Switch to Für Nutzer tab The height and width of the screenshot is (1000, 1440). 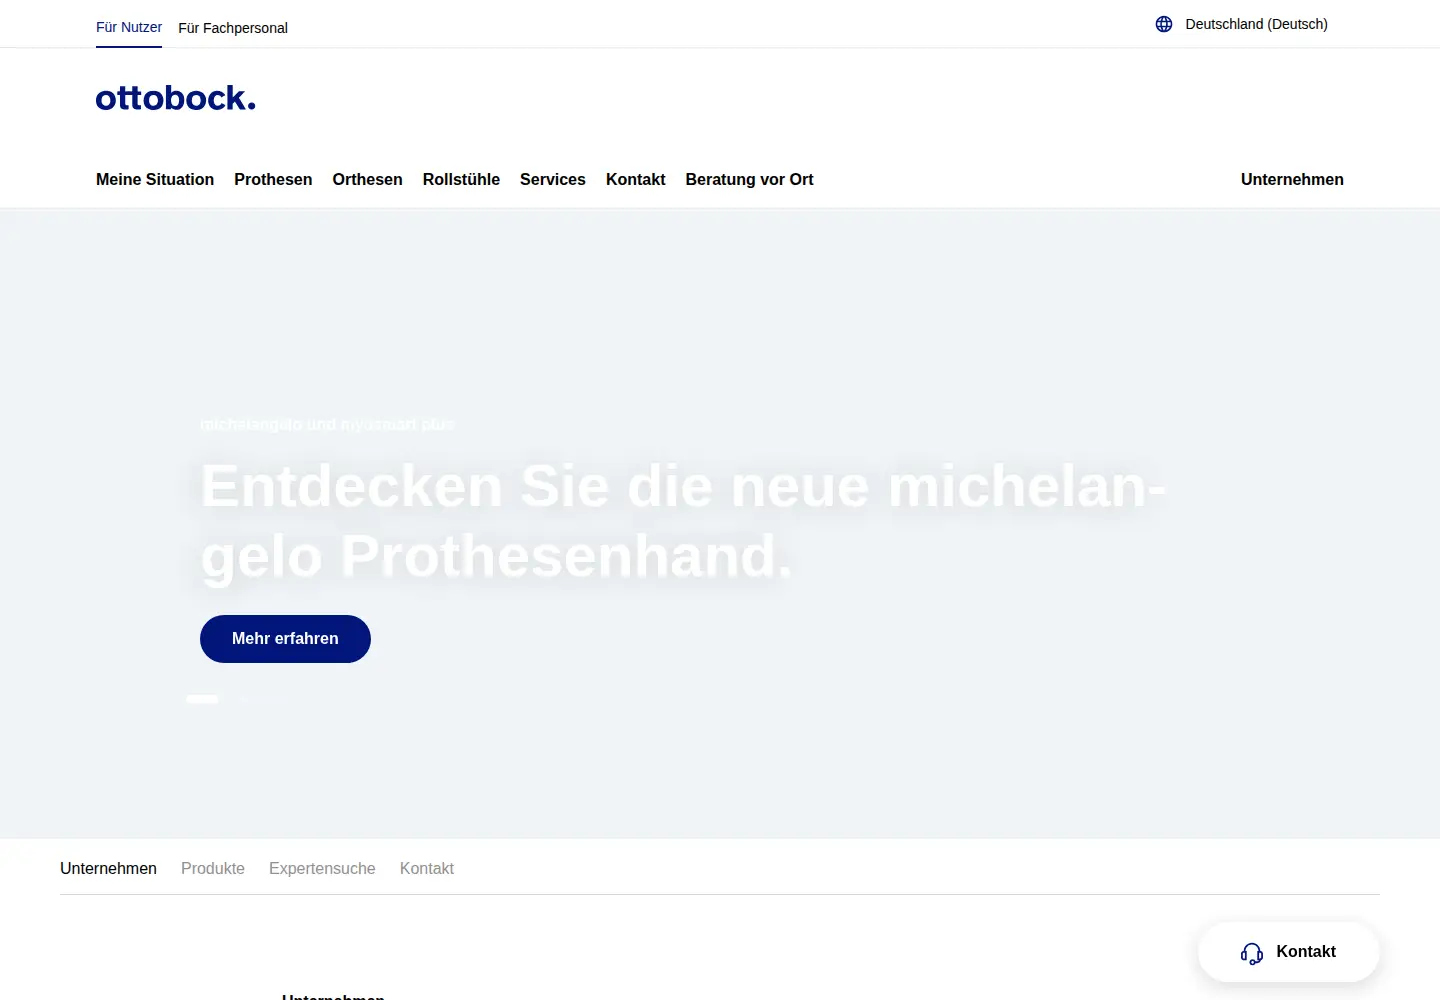129,27
